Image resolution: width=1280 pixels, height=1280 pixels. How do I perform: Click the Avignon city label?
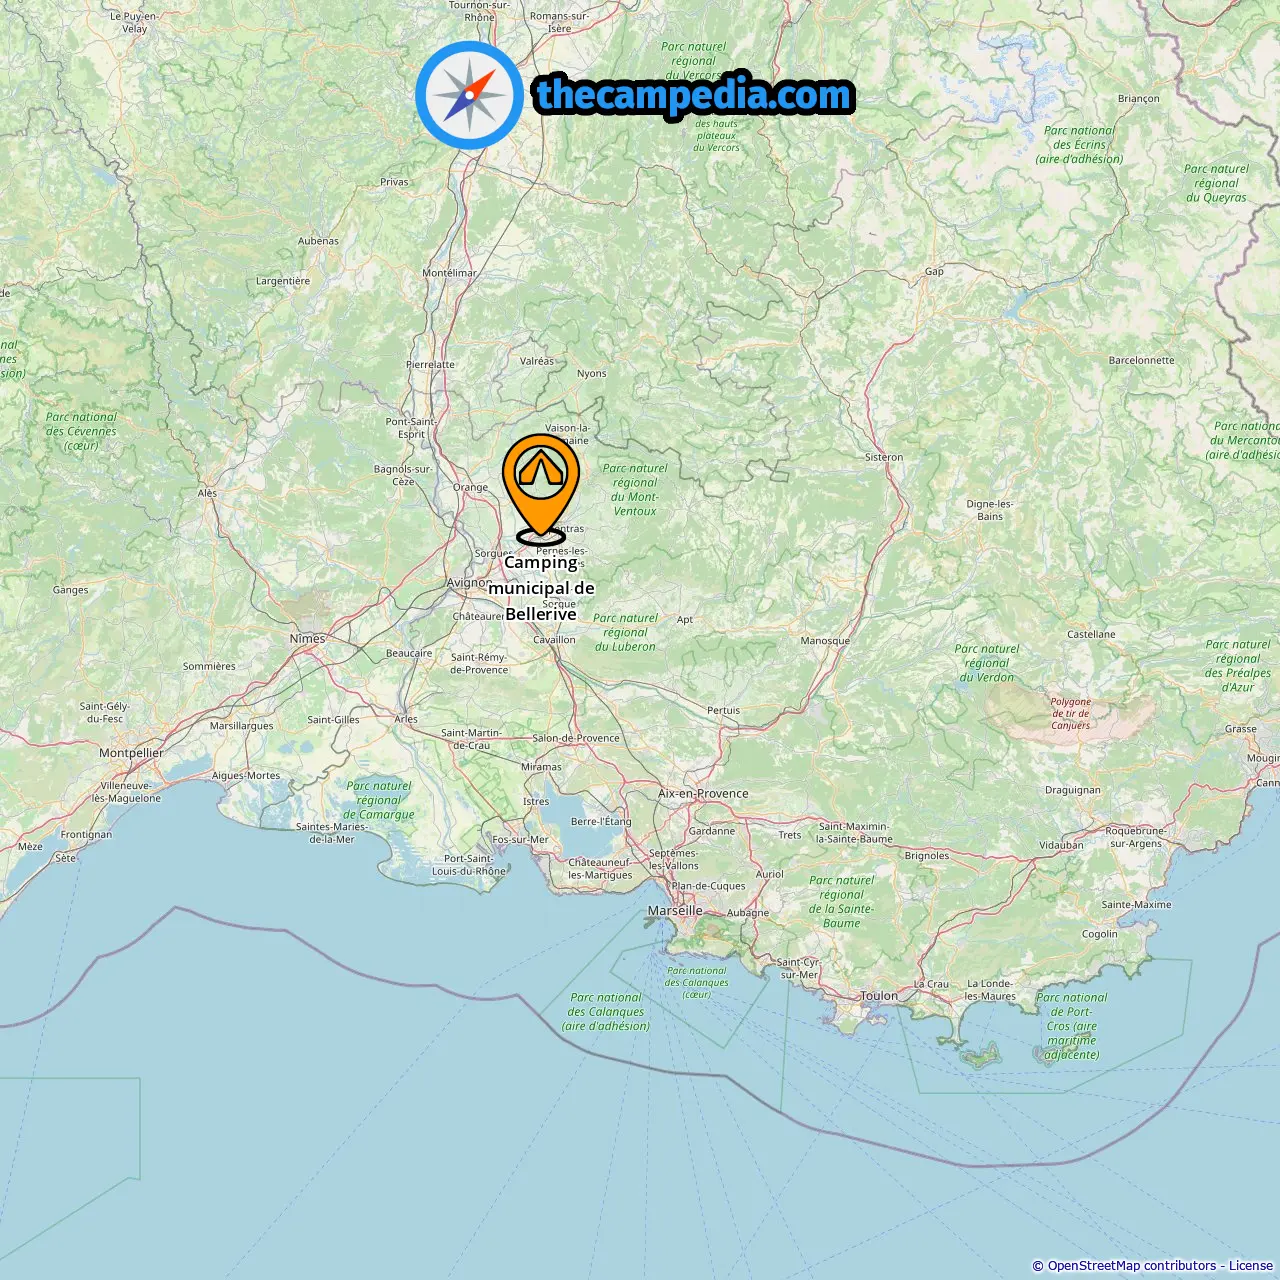[x=468, y=583]
